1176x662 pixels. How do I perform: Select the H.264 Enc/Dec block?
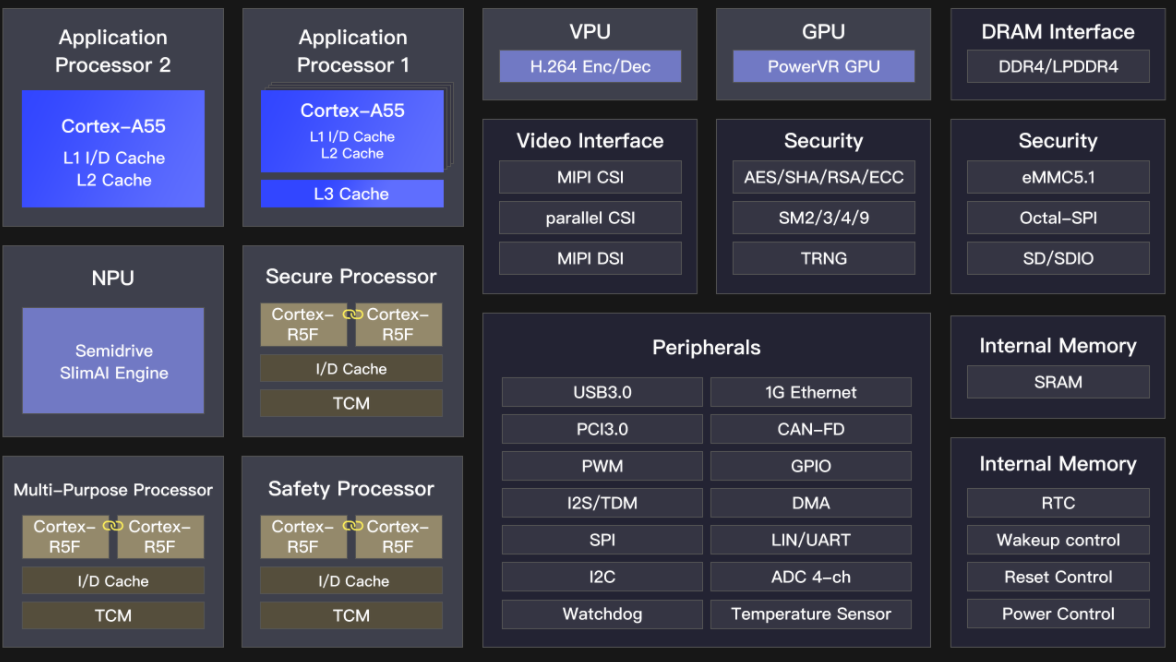590,67
